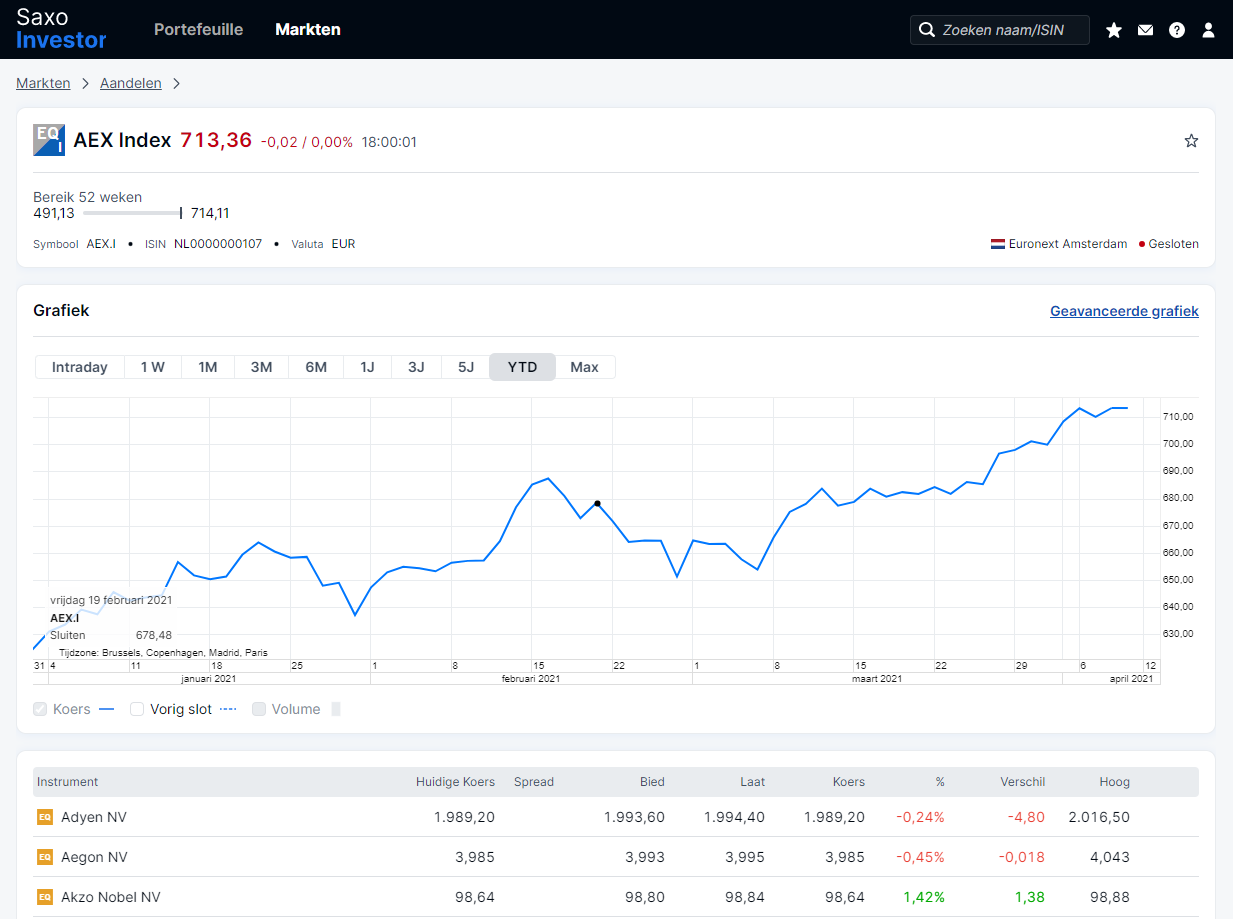Screen dimensions: 1233x919
Task: Go to Aandelen breadcrumb link
Action: 131,83
